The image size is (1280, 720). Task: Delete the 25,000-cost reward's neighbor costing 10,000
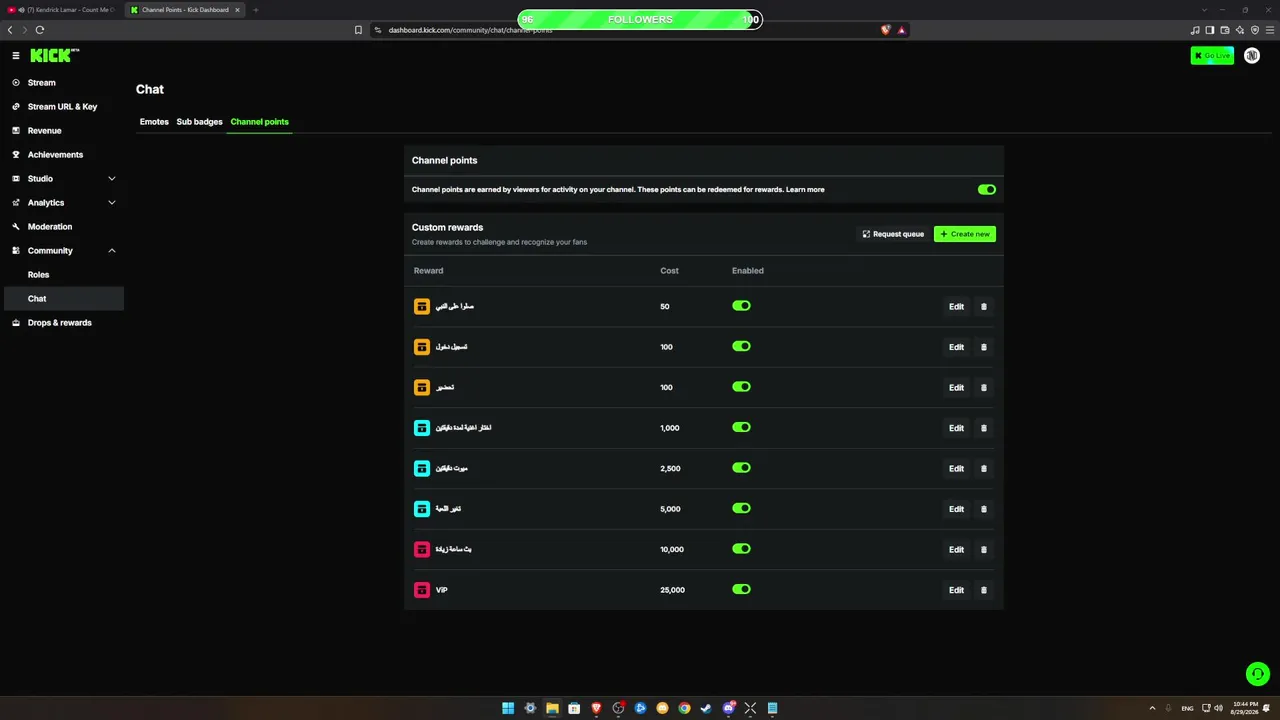[983, 549]
